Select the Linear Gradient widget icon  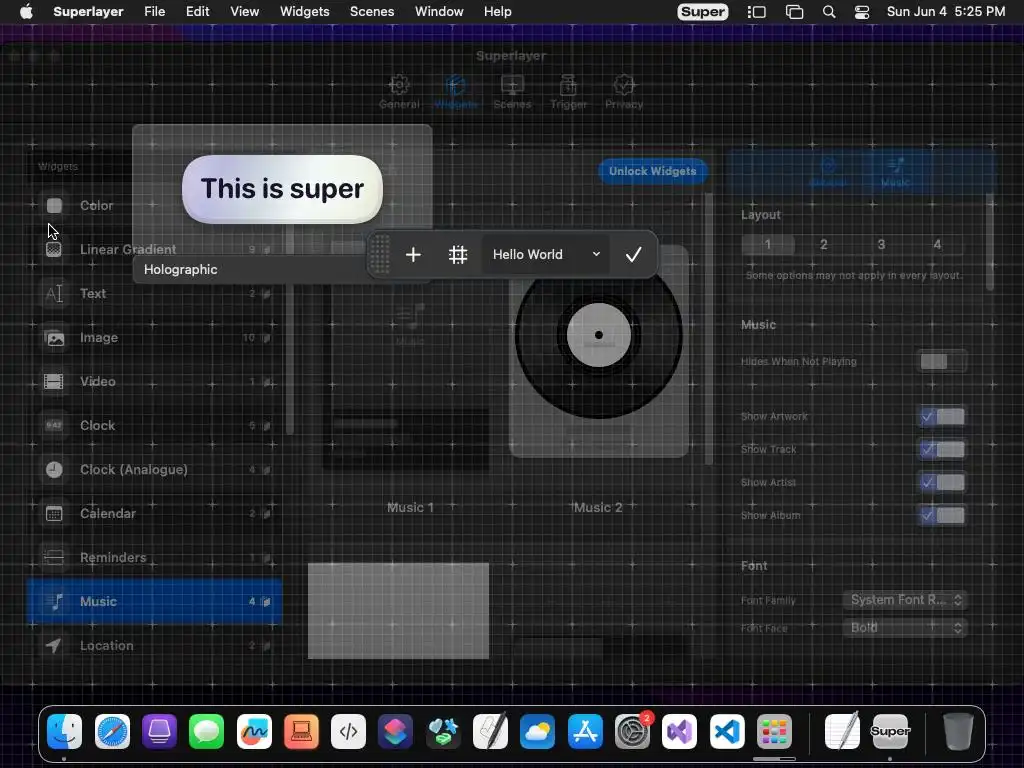point(54,249)
